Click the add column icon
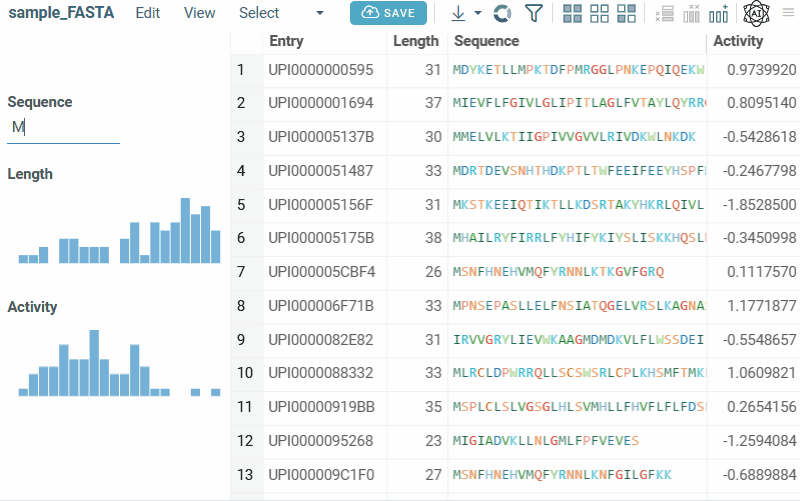Image resolution: width=800 pixels, height=501 pixels. tap(718, 13)
